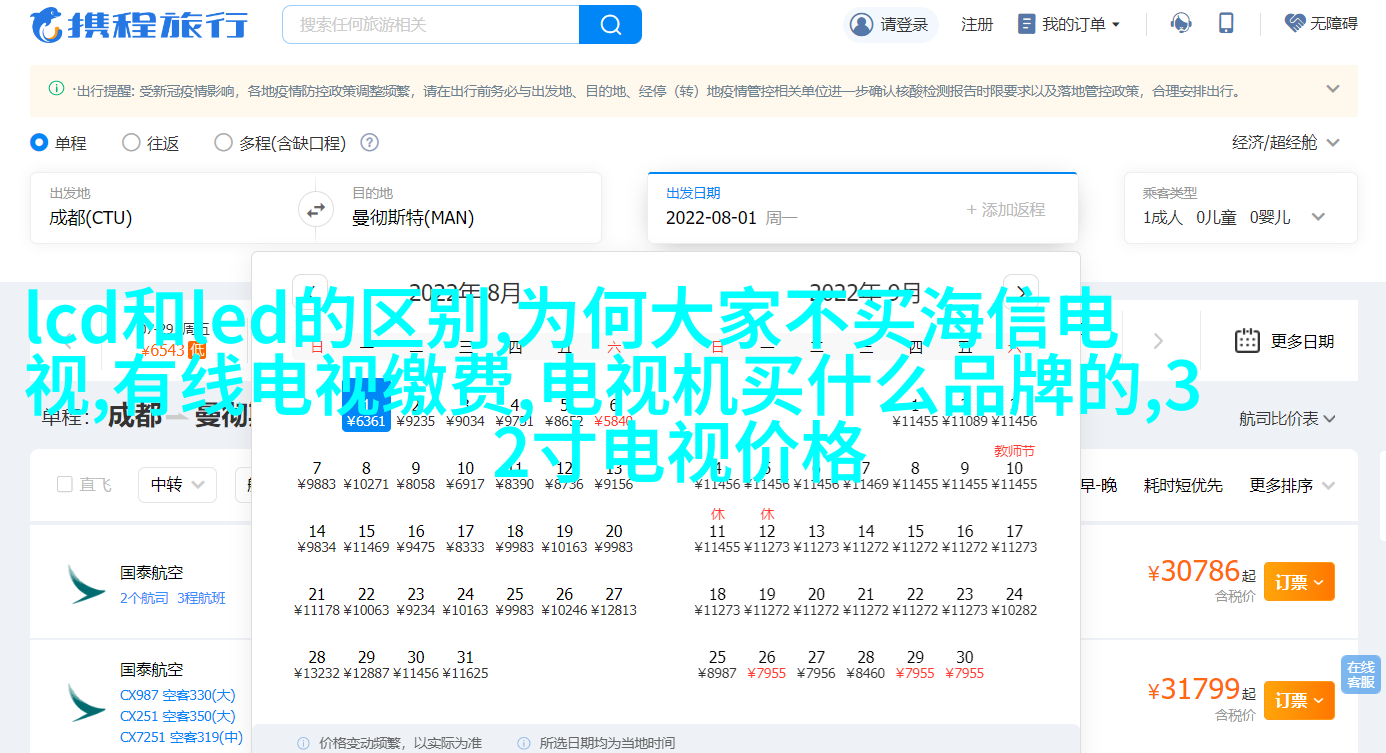
Task: Tick the 直飞 direct flight checkbox
Action: pos(65,484)
